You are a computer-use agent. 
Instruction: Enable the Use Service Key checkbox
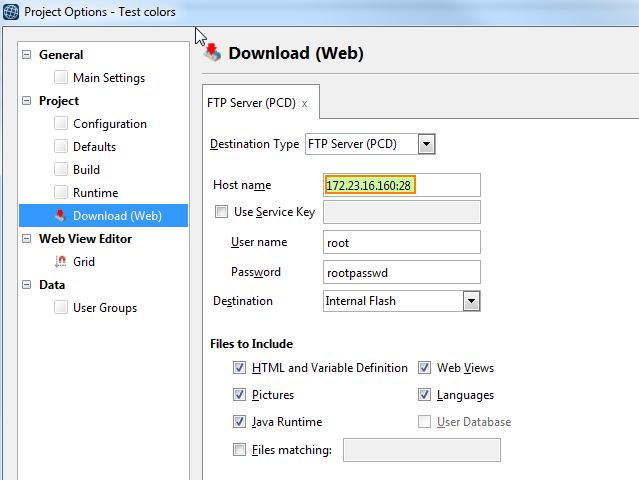point(221,211)
